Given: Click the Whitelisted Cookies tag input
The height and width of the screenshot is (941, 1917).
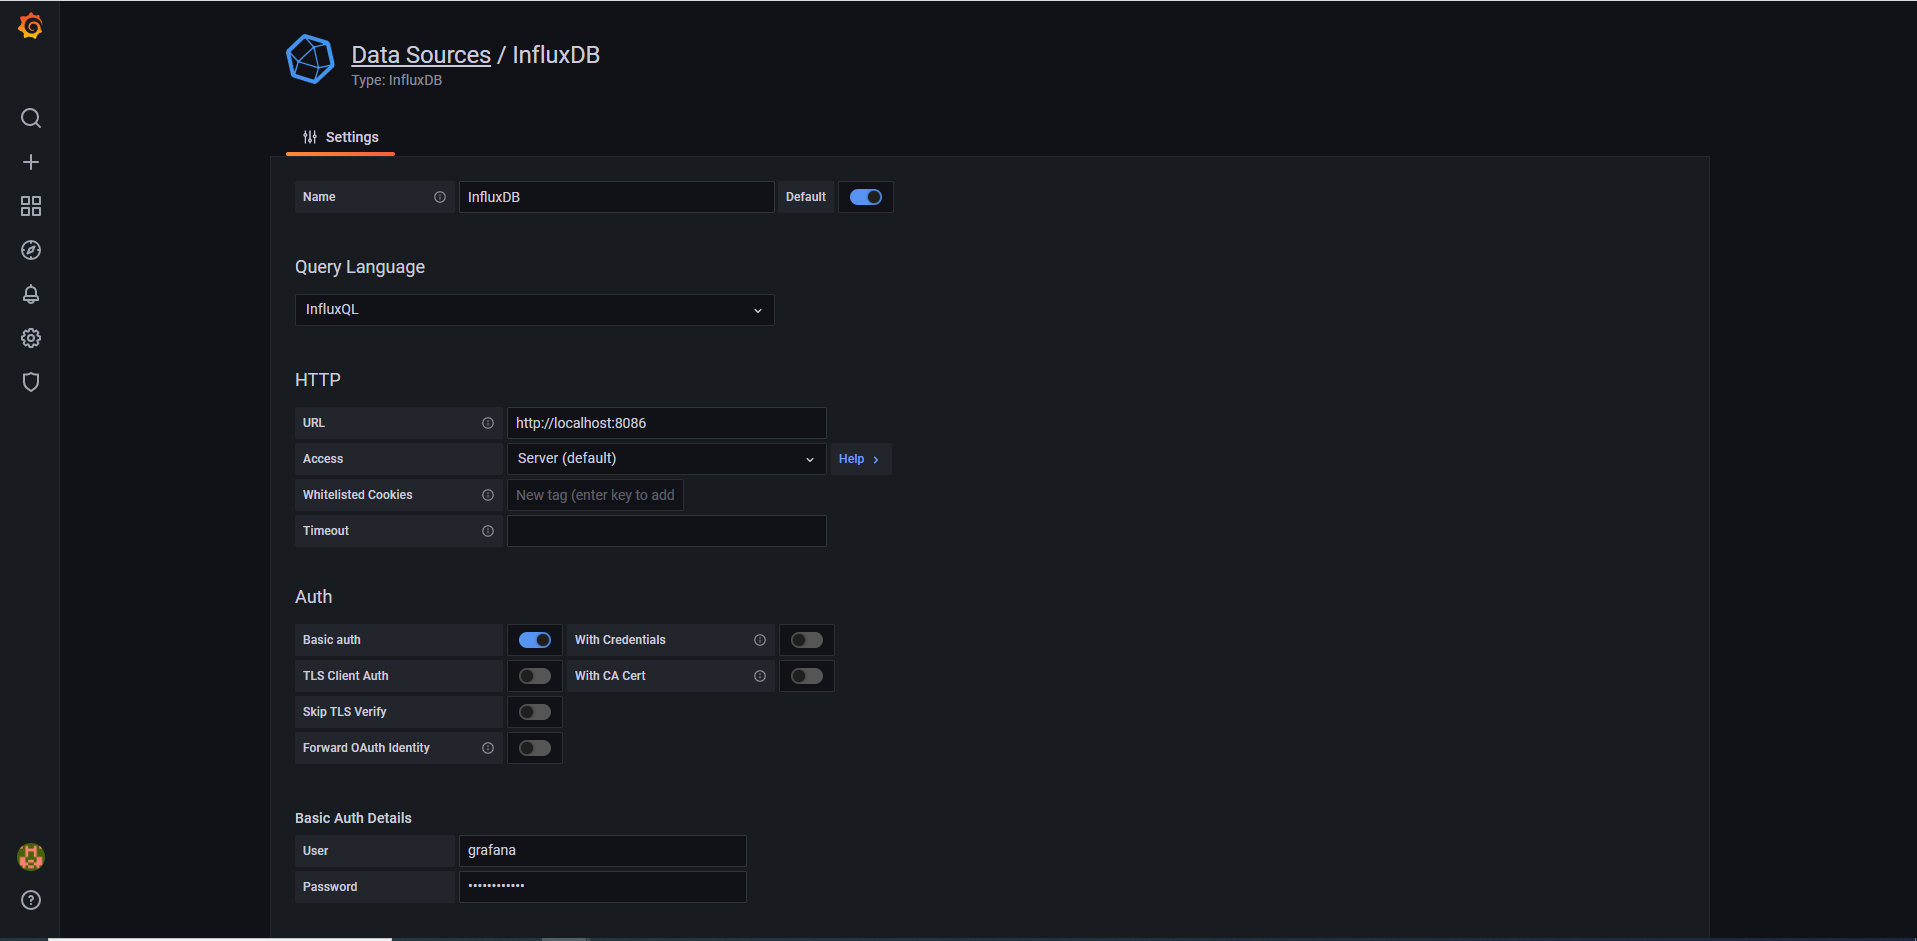Looking at the screenshot, I should point(595,495).
